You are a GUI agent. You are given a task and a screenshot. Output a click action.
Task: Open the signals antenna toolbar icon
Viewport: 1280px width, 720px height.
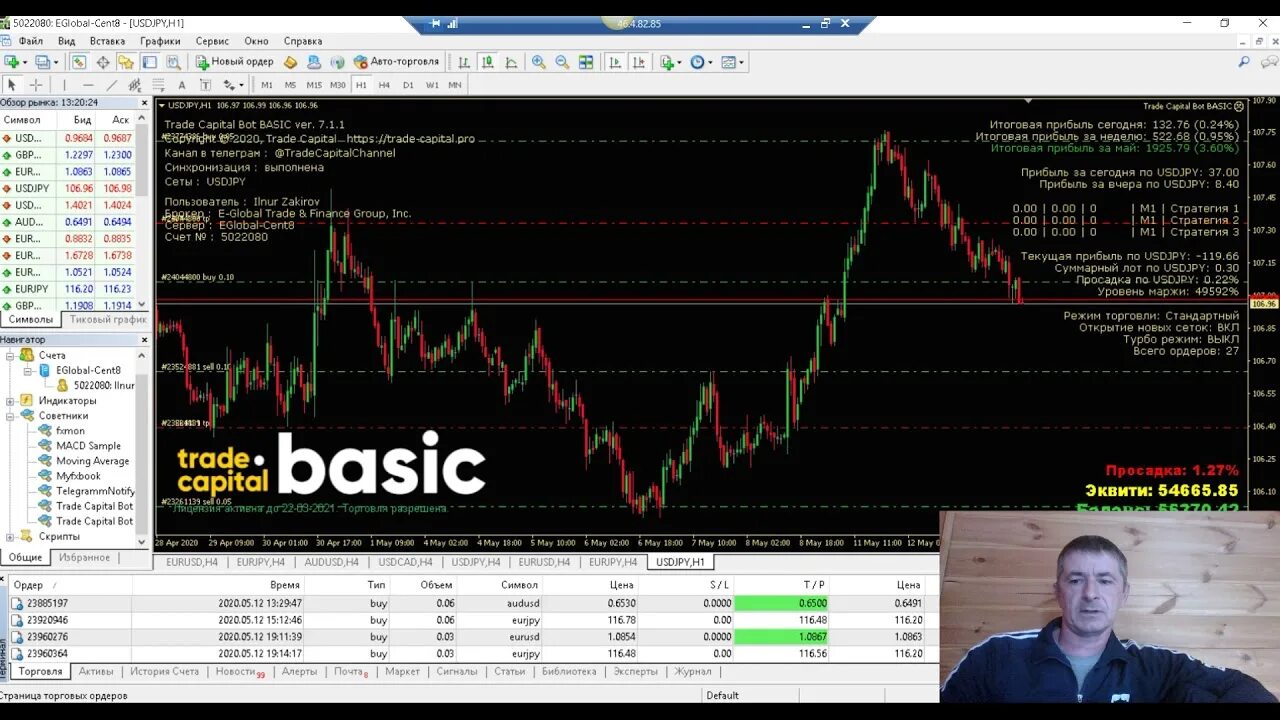pos(337,62)
